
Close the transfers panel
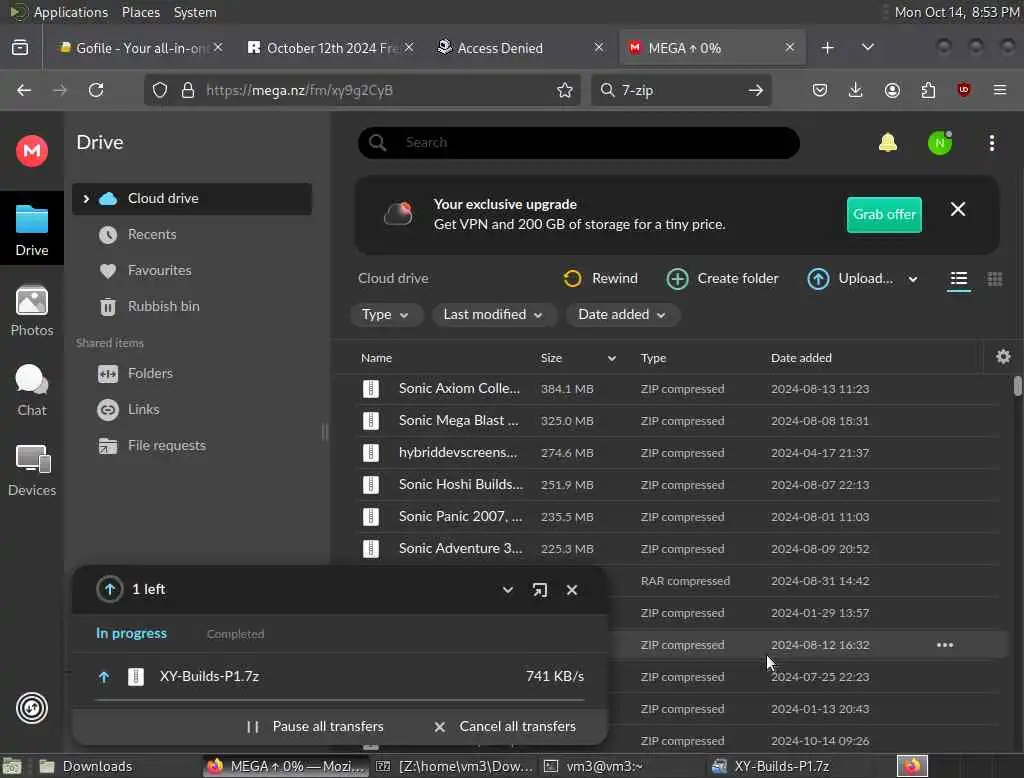[571, 590]
